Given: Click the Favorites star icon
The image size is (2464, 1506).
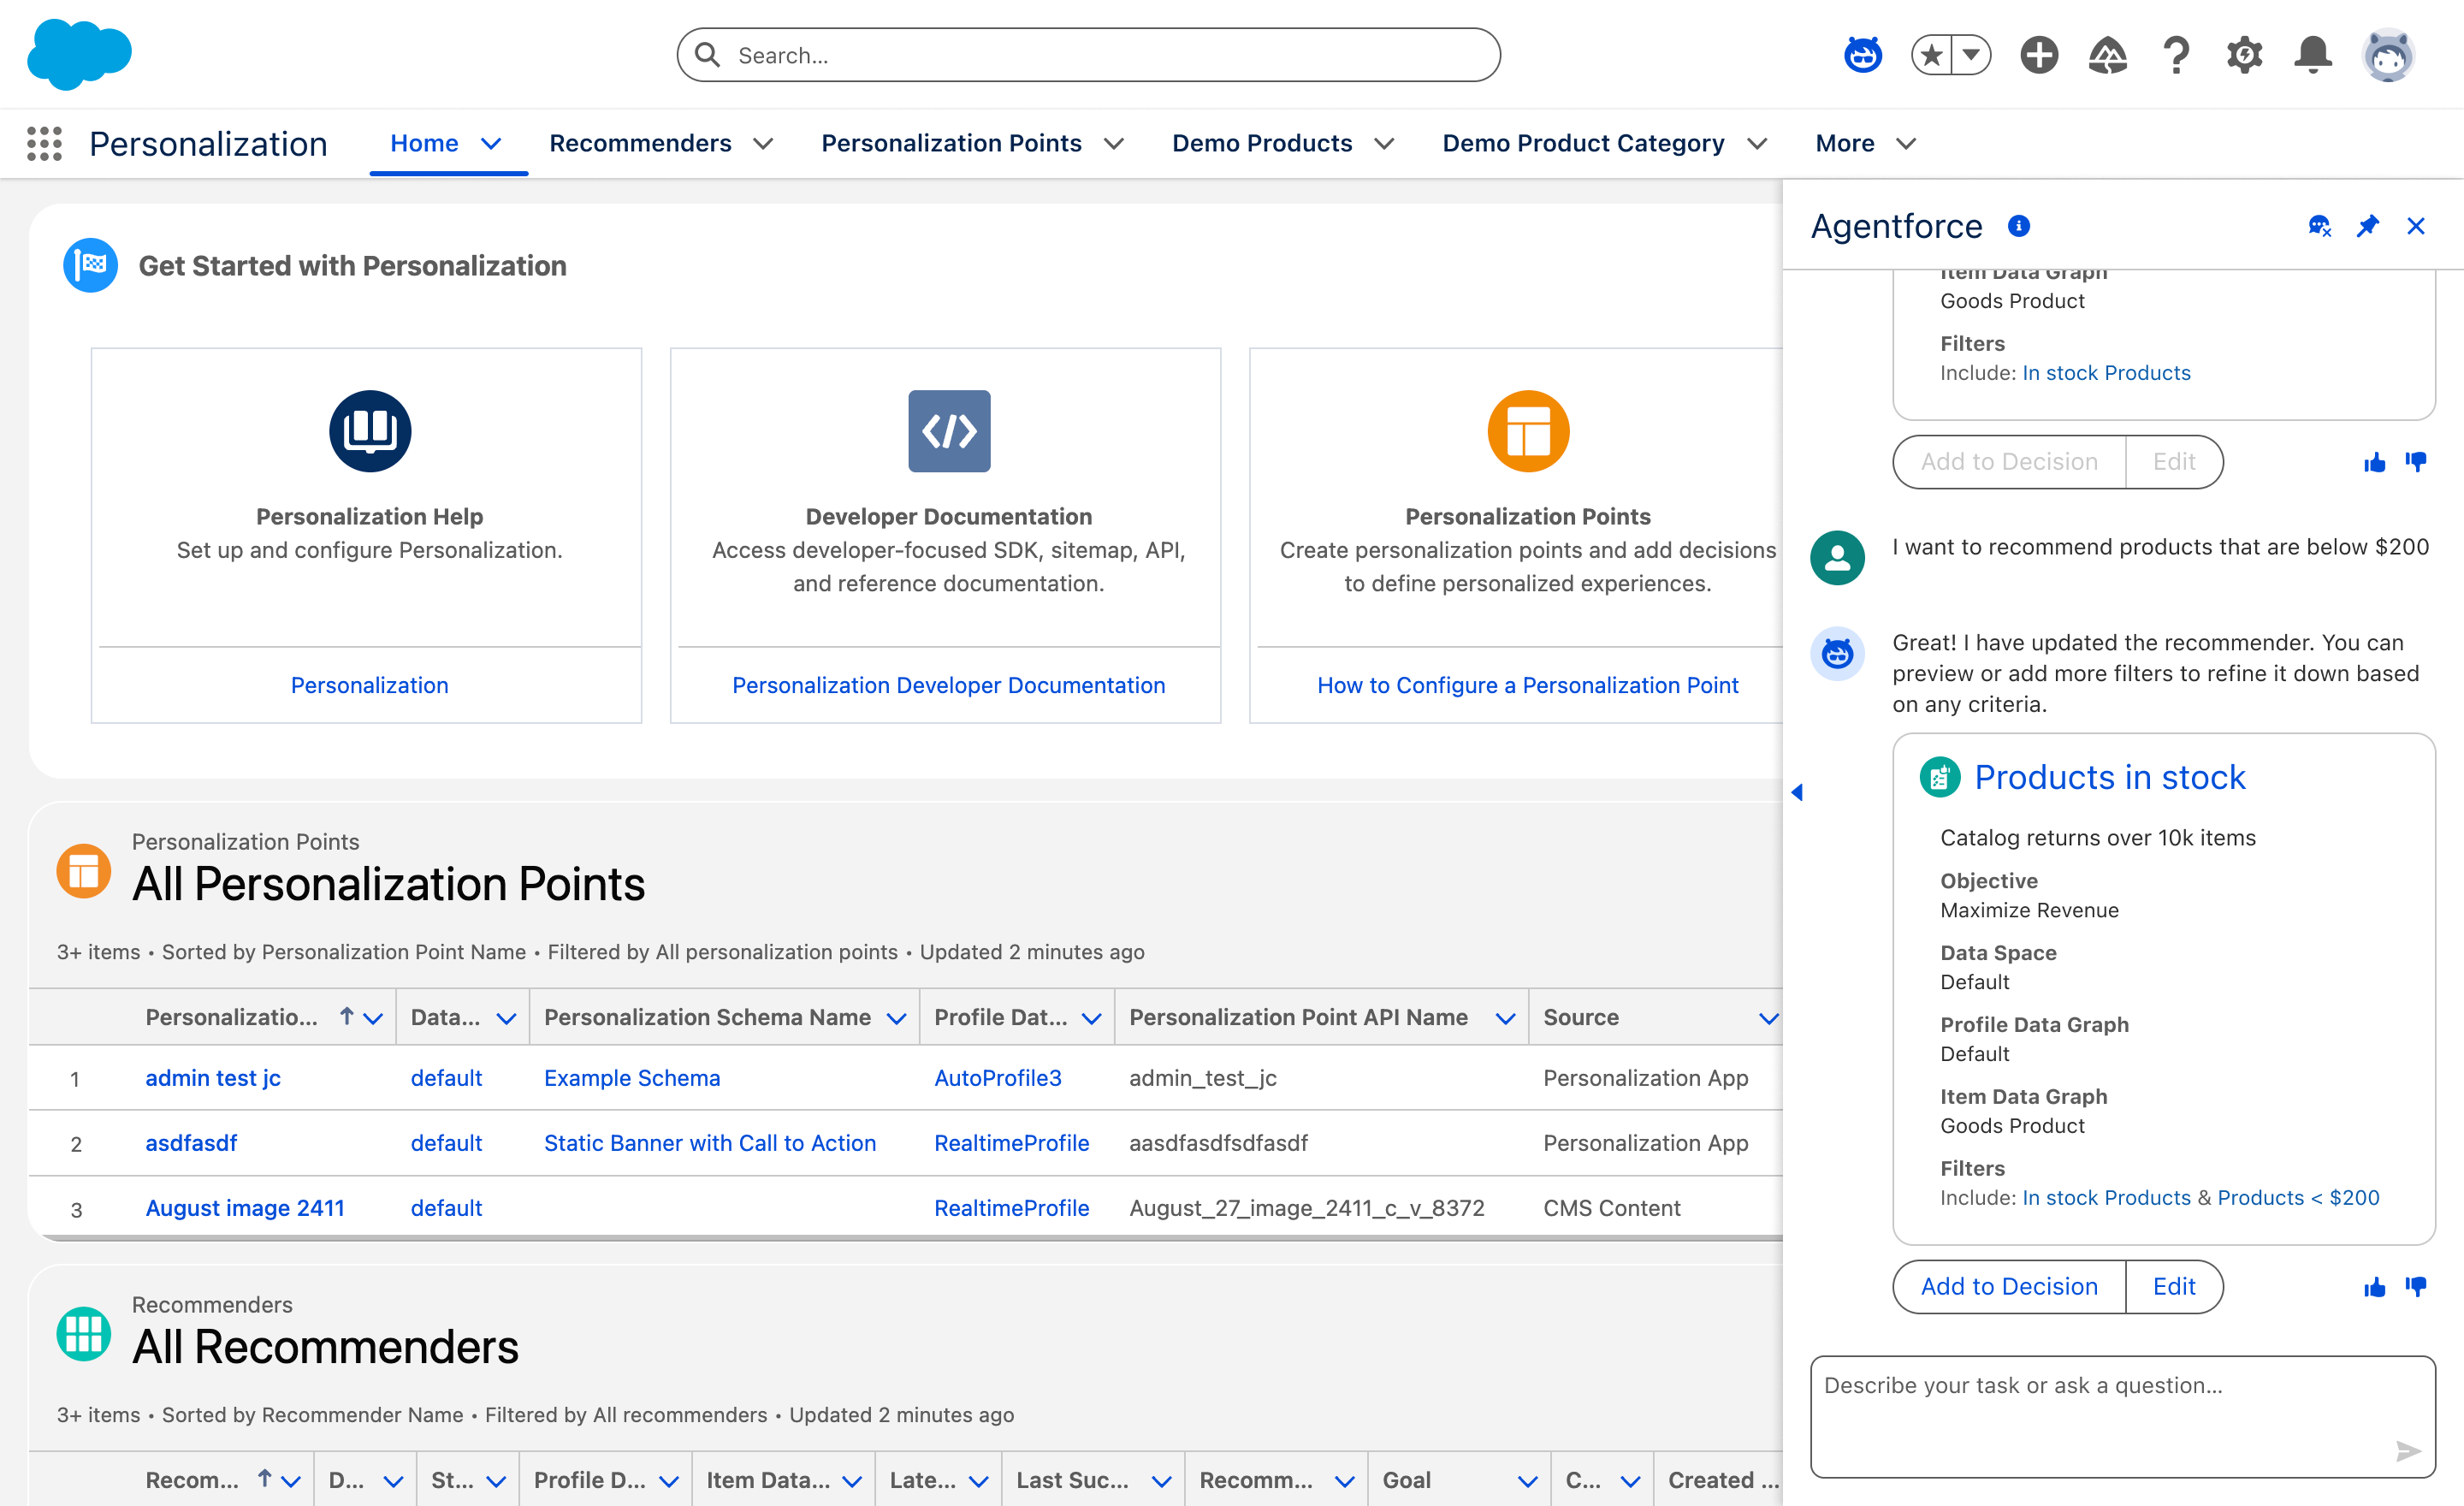Looking at the screenshot, I should [1932, 54].
